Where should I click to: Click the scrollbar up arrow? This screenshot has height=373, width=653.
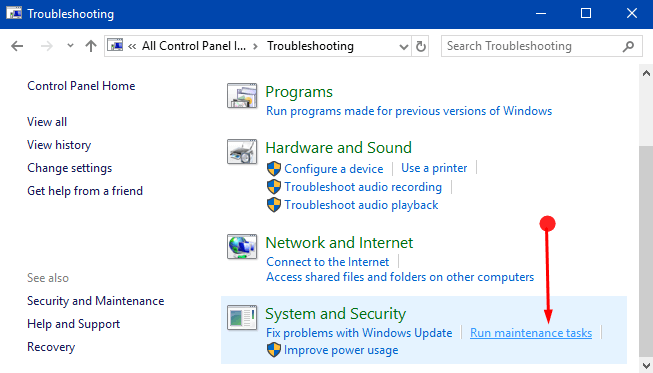[x=646, y=74]
